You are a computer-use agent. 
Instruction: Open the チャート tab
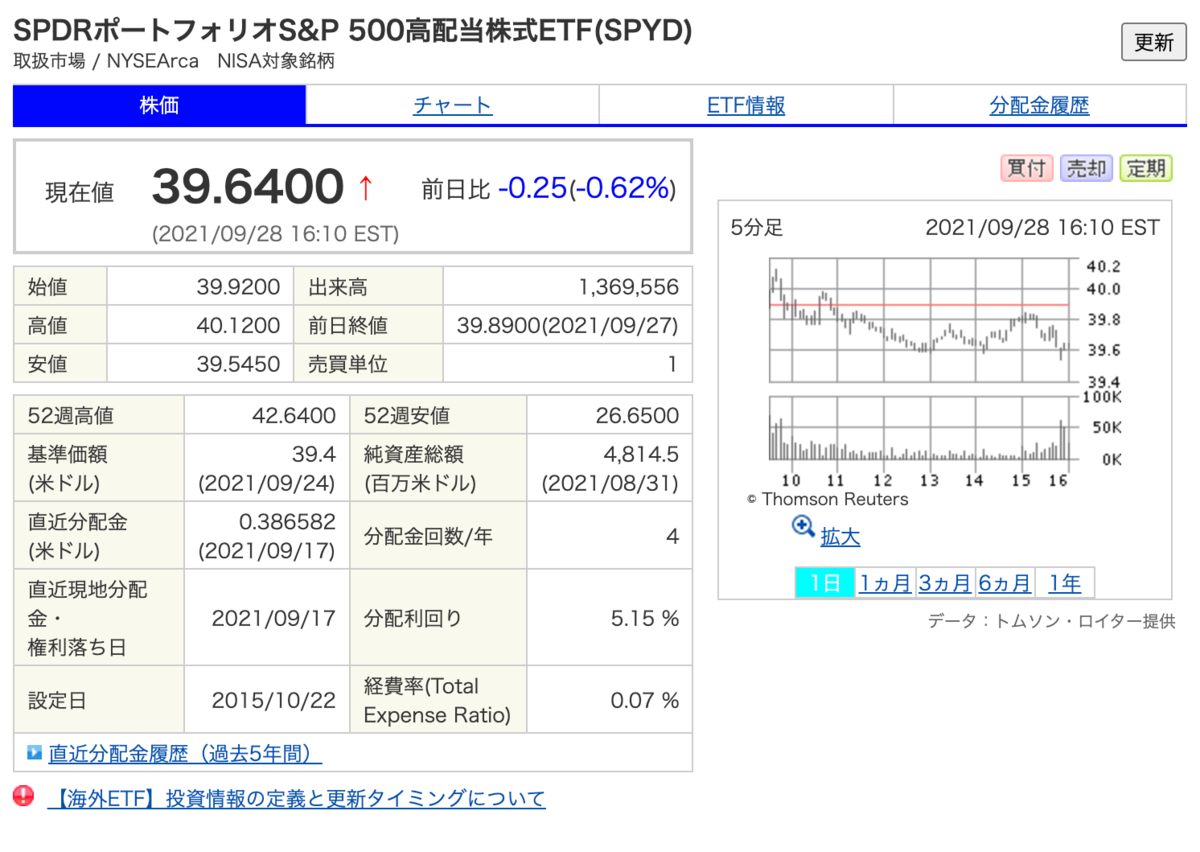452,106
